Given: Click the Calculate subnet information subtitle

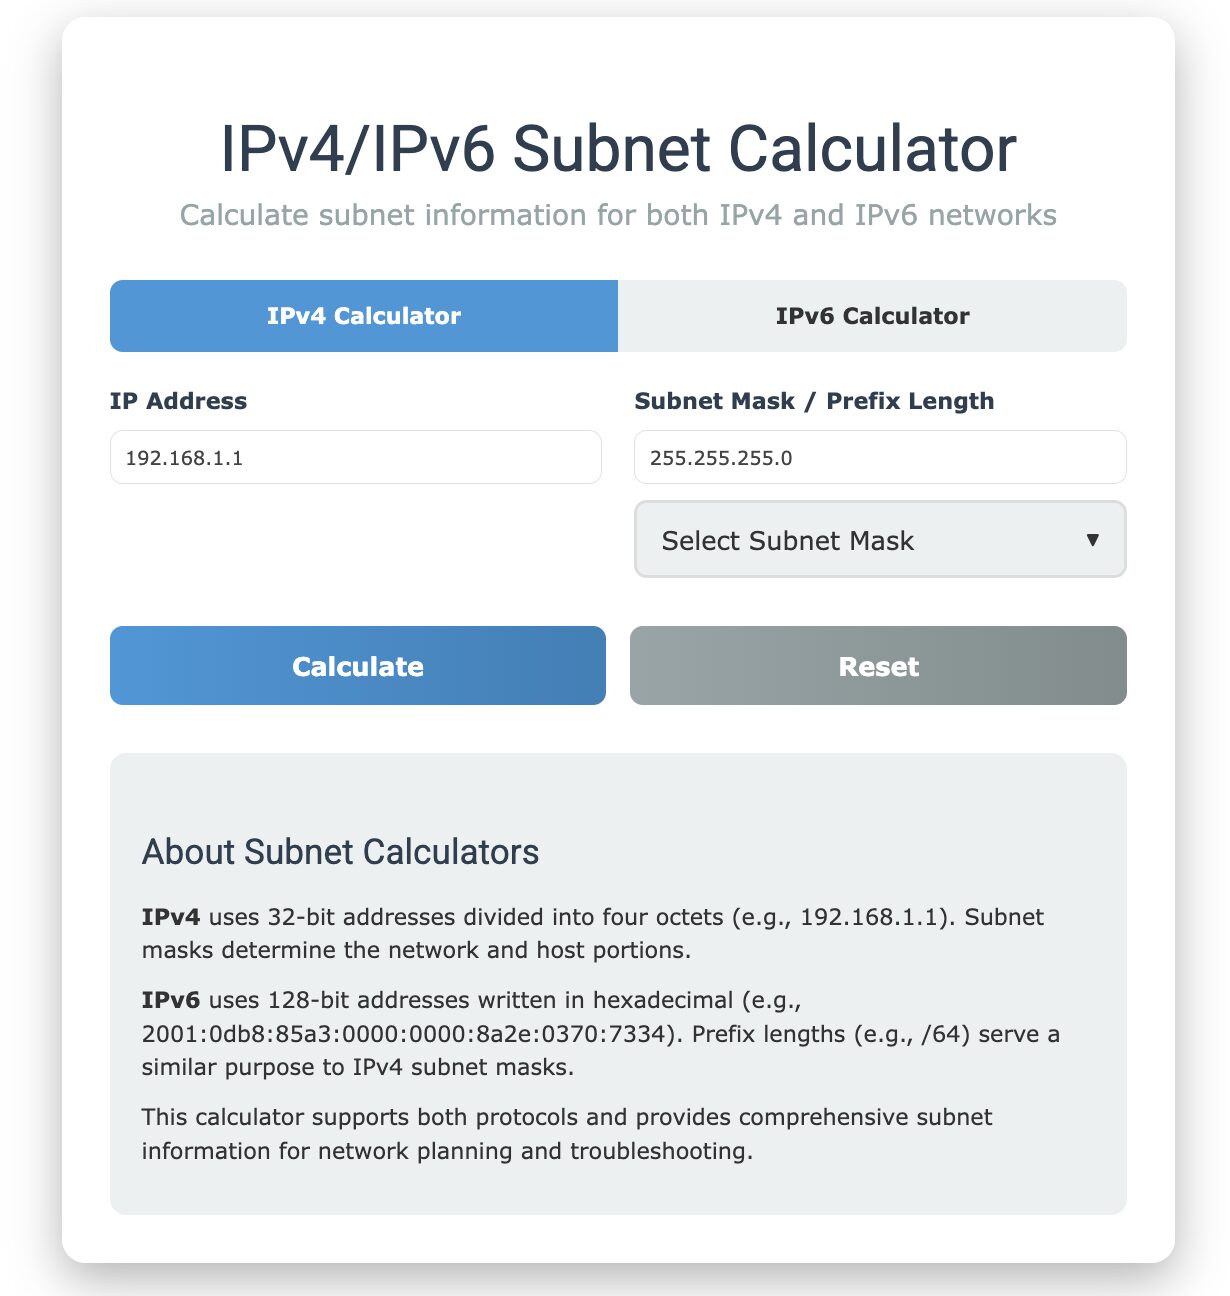Looking at the screenshot, I should [x=617, y=214].
